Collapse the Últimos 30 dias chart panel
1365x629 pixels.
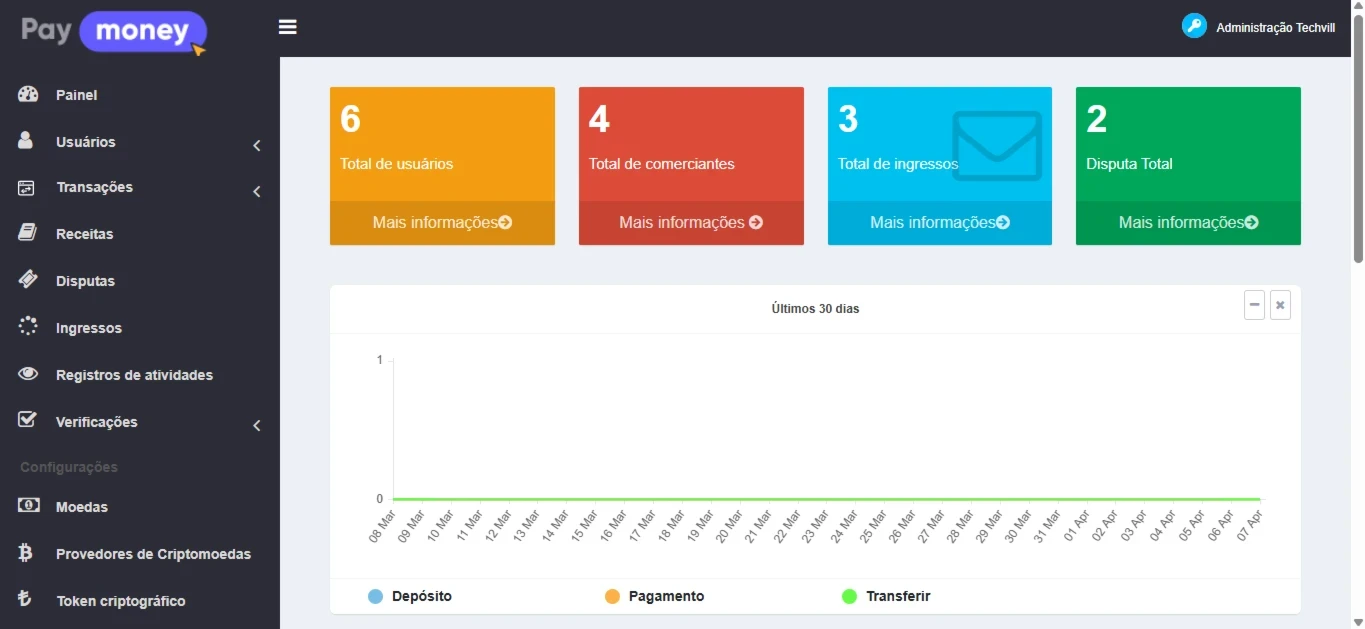point(1254,305)
